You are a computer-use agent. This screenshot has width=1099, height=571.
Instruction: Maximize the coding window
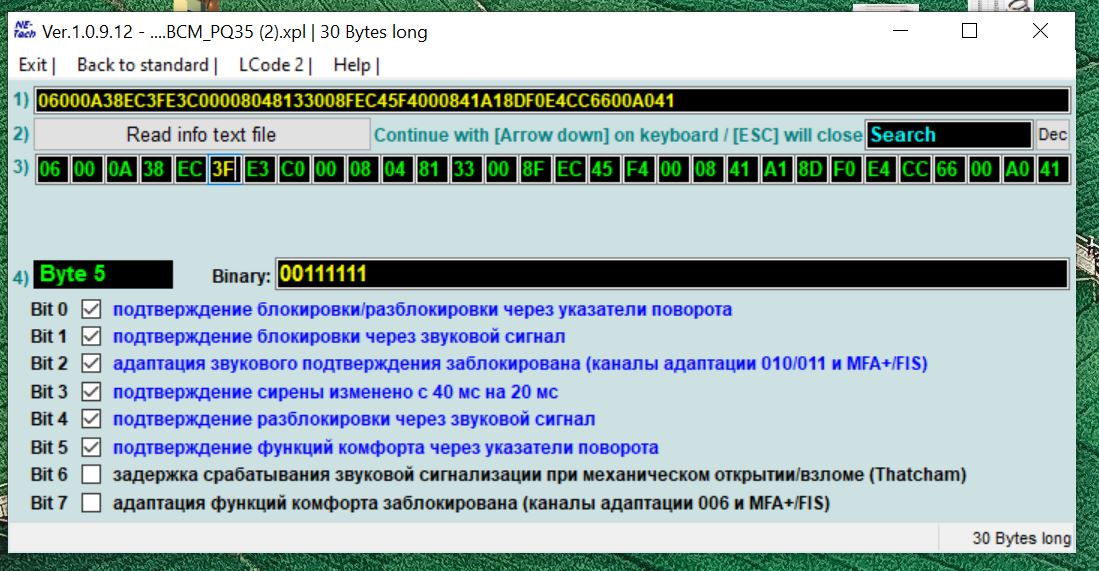(969, 31)
